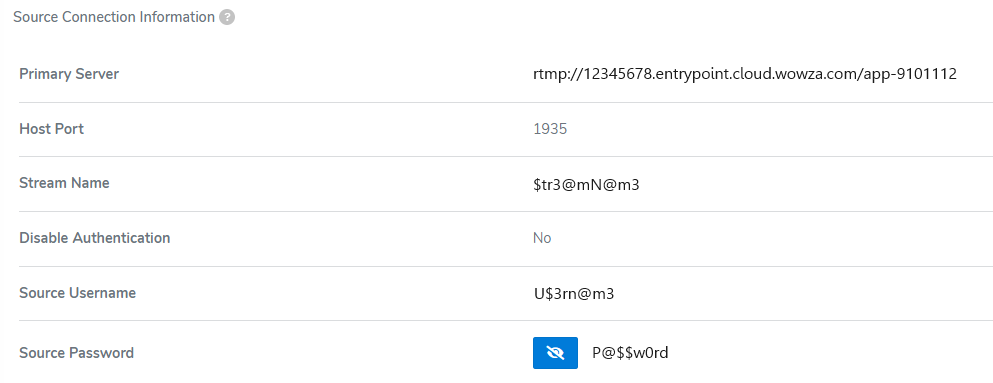Click the Source Username label
The height and width of the screenshot is (383, 993).
coord(77,293)
